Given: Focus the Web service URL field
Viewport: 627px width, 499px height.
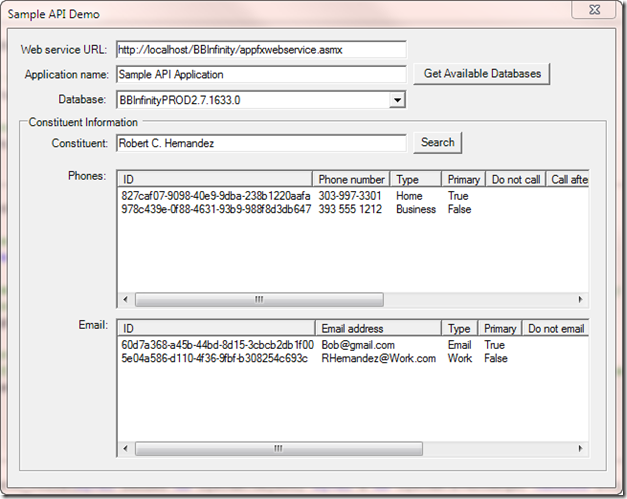Looking at the screenshot, I should pos(260,49).
